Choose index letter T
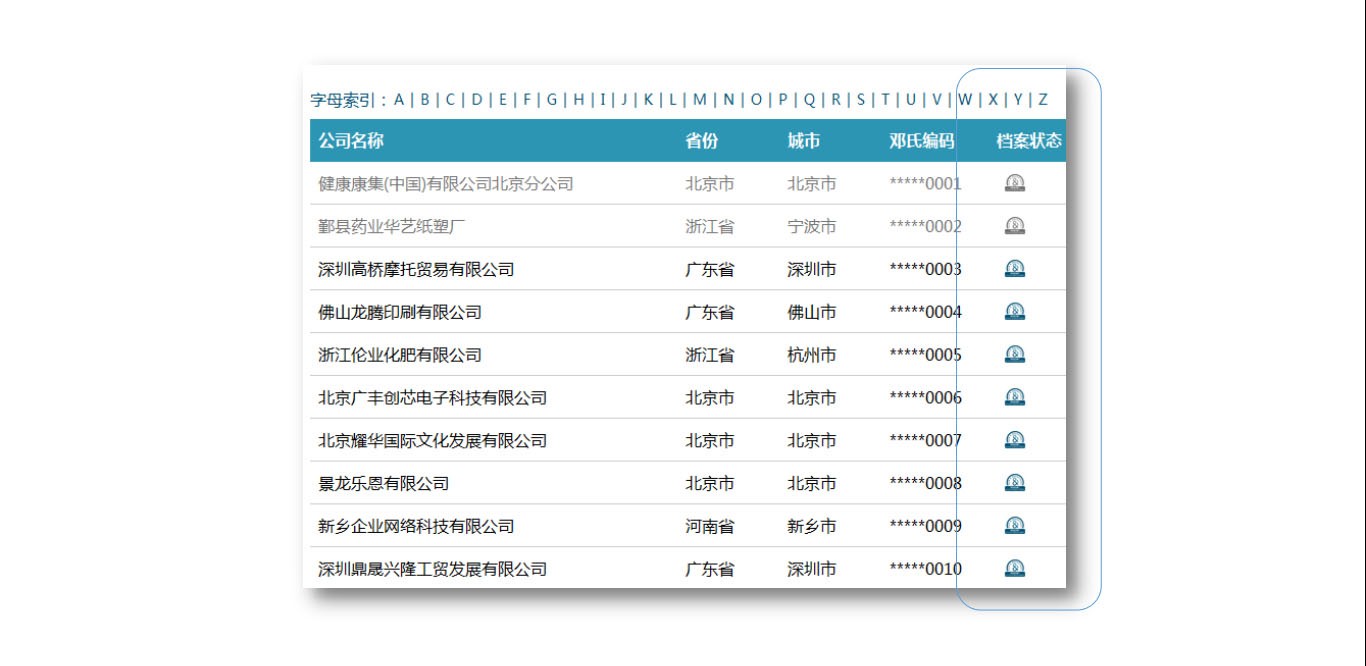This screenshot has height=666, width=1366. coord(885,100)
